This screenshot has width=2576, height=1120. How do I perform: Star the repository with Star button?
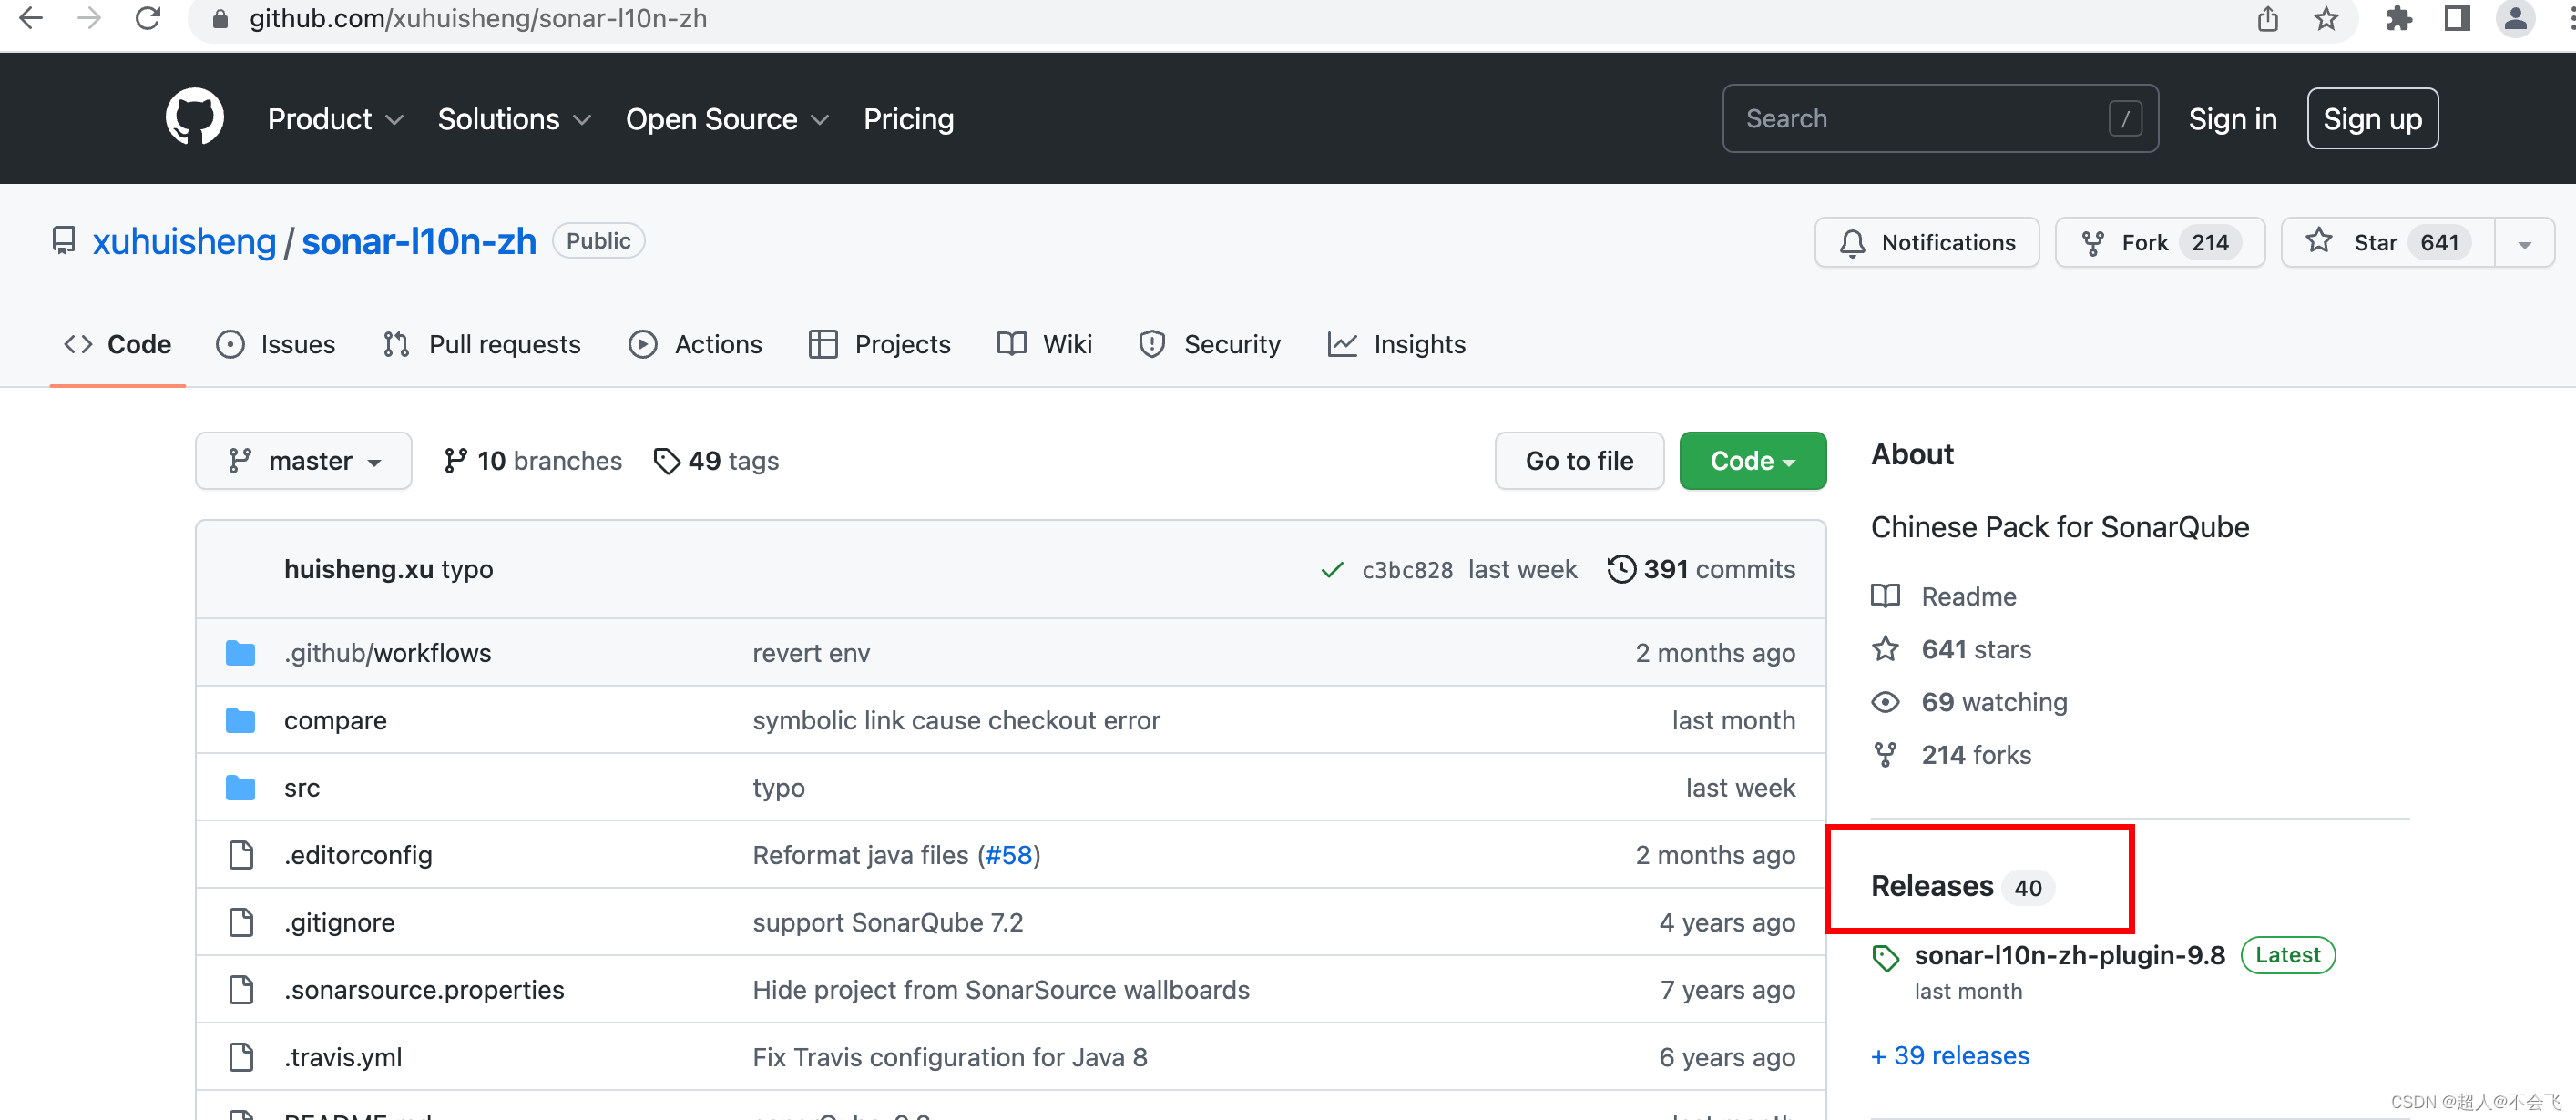click(x=2388, y=243)
